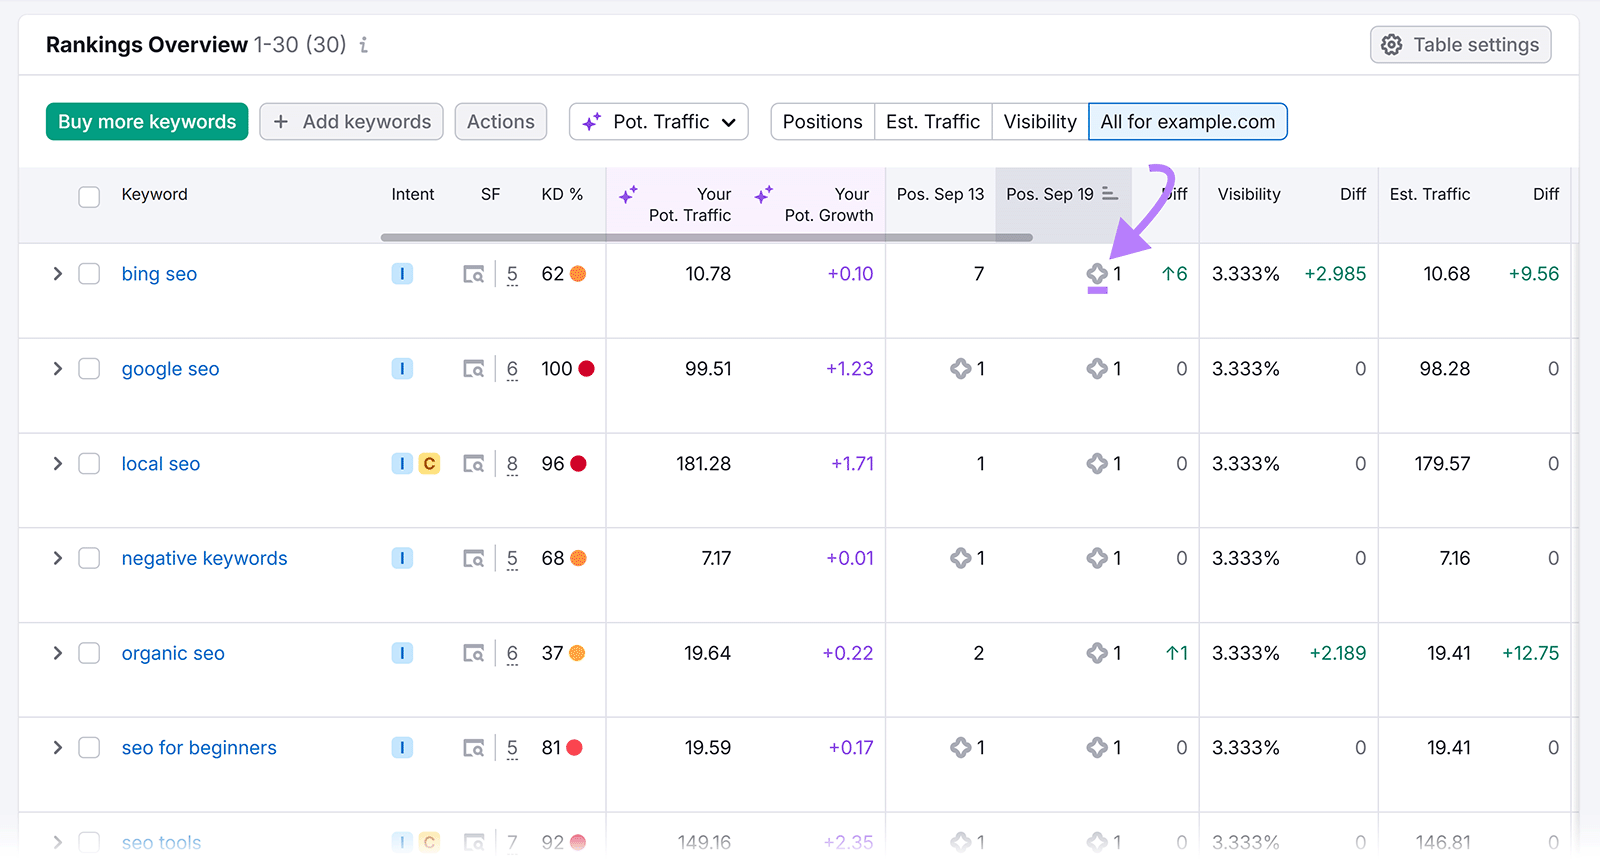Switch to the Est. Traffic tab
1600x860 pixels.
tap(932, 122)
